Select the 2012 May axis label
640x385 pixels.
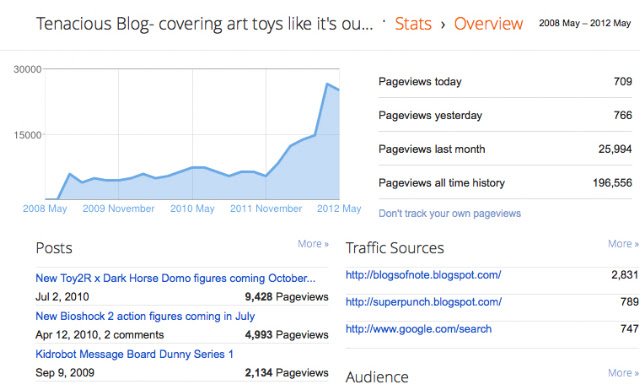(x=339, y=209)
